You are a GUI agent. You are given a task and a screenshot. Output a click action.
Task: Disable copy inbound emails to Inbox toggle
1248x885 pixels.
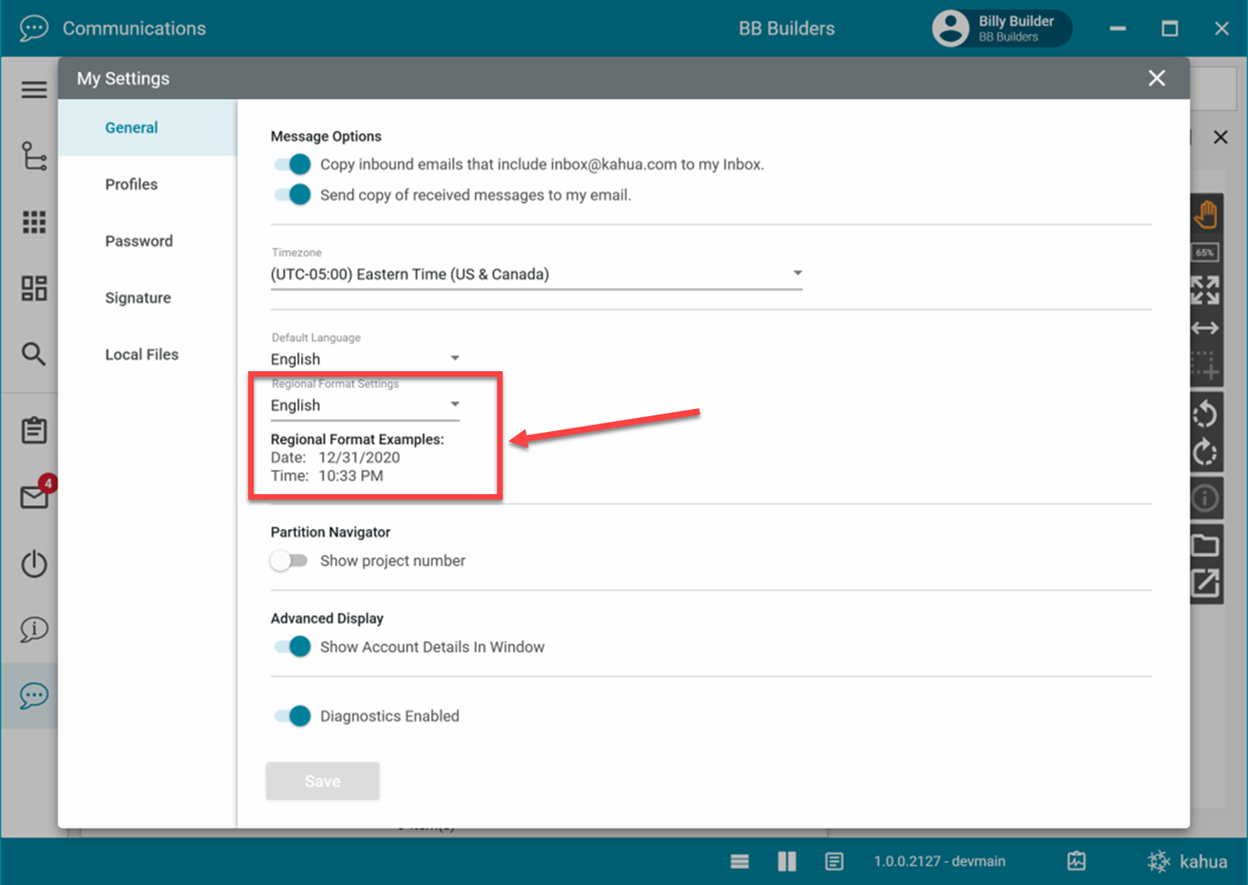coord(293,164)
